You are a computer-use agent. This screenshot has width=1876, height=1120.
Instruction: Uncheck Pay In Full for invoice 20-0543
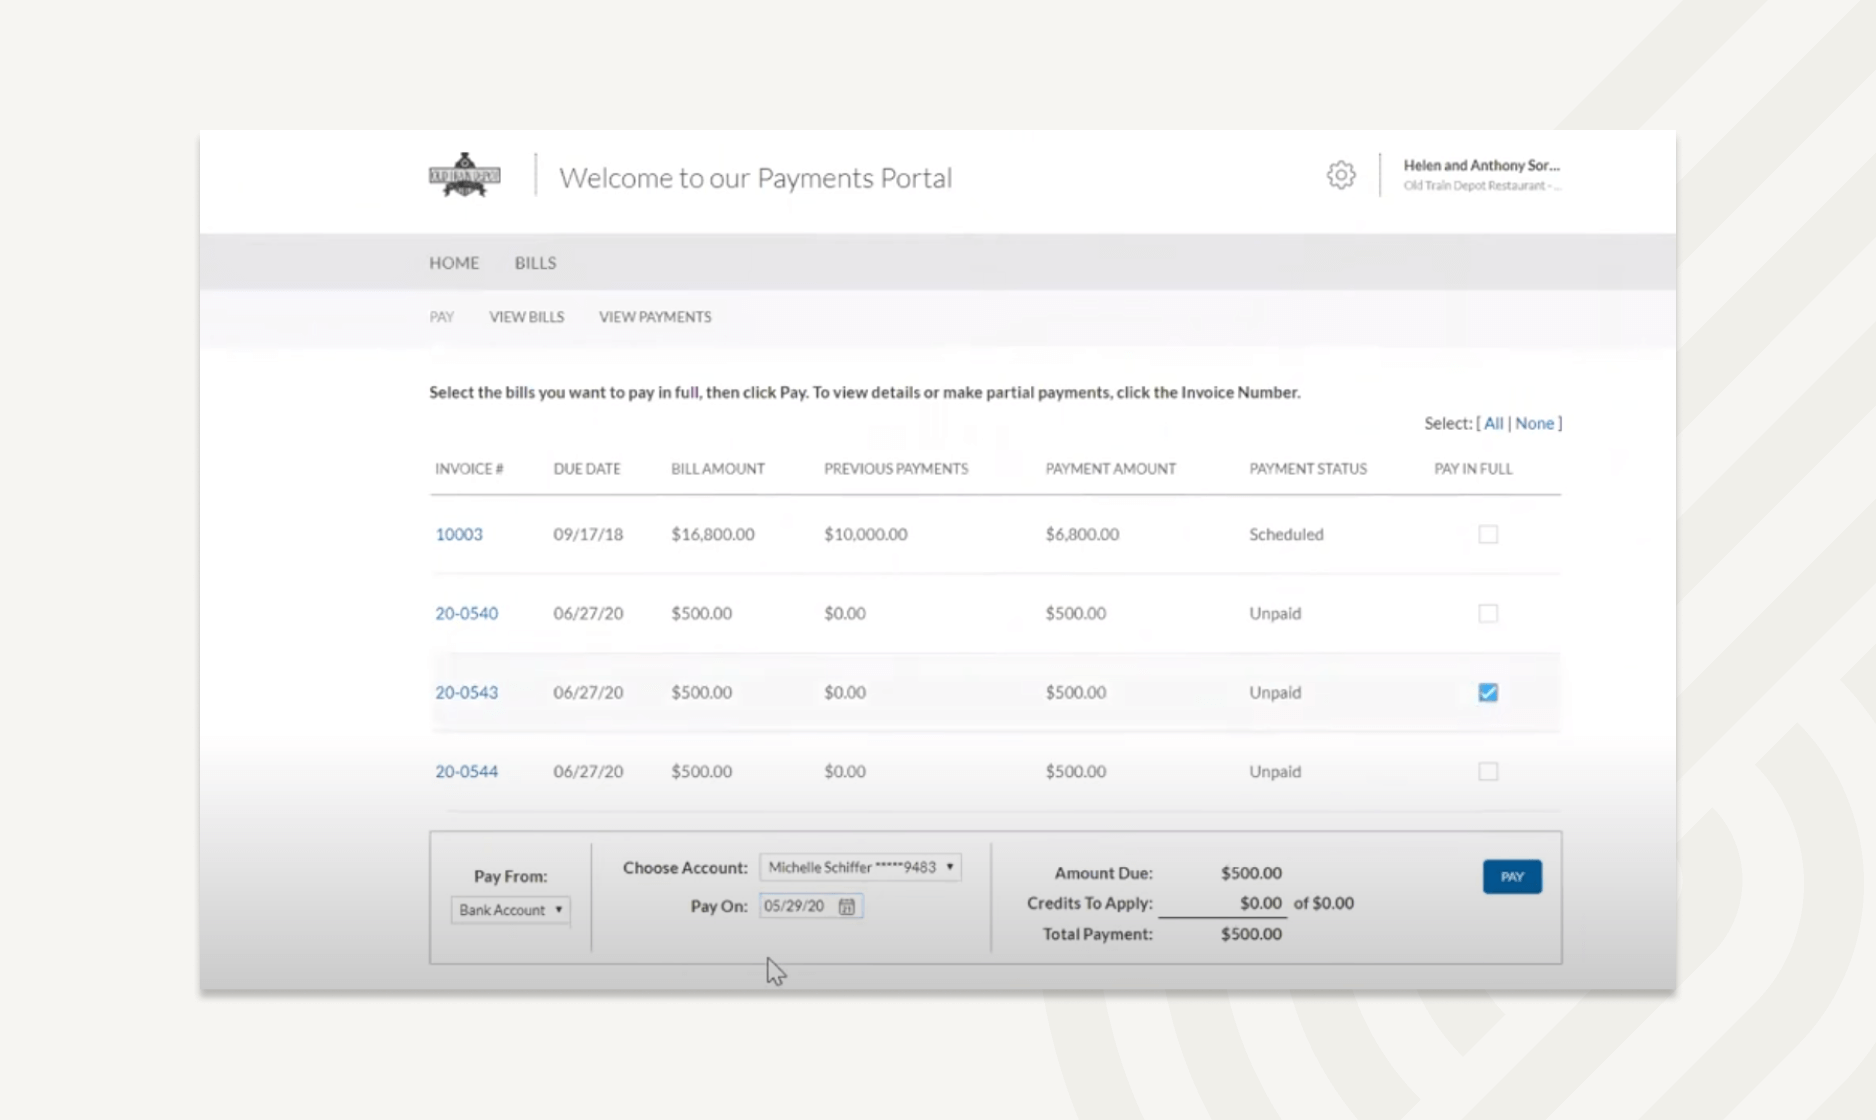[1488, 692]
